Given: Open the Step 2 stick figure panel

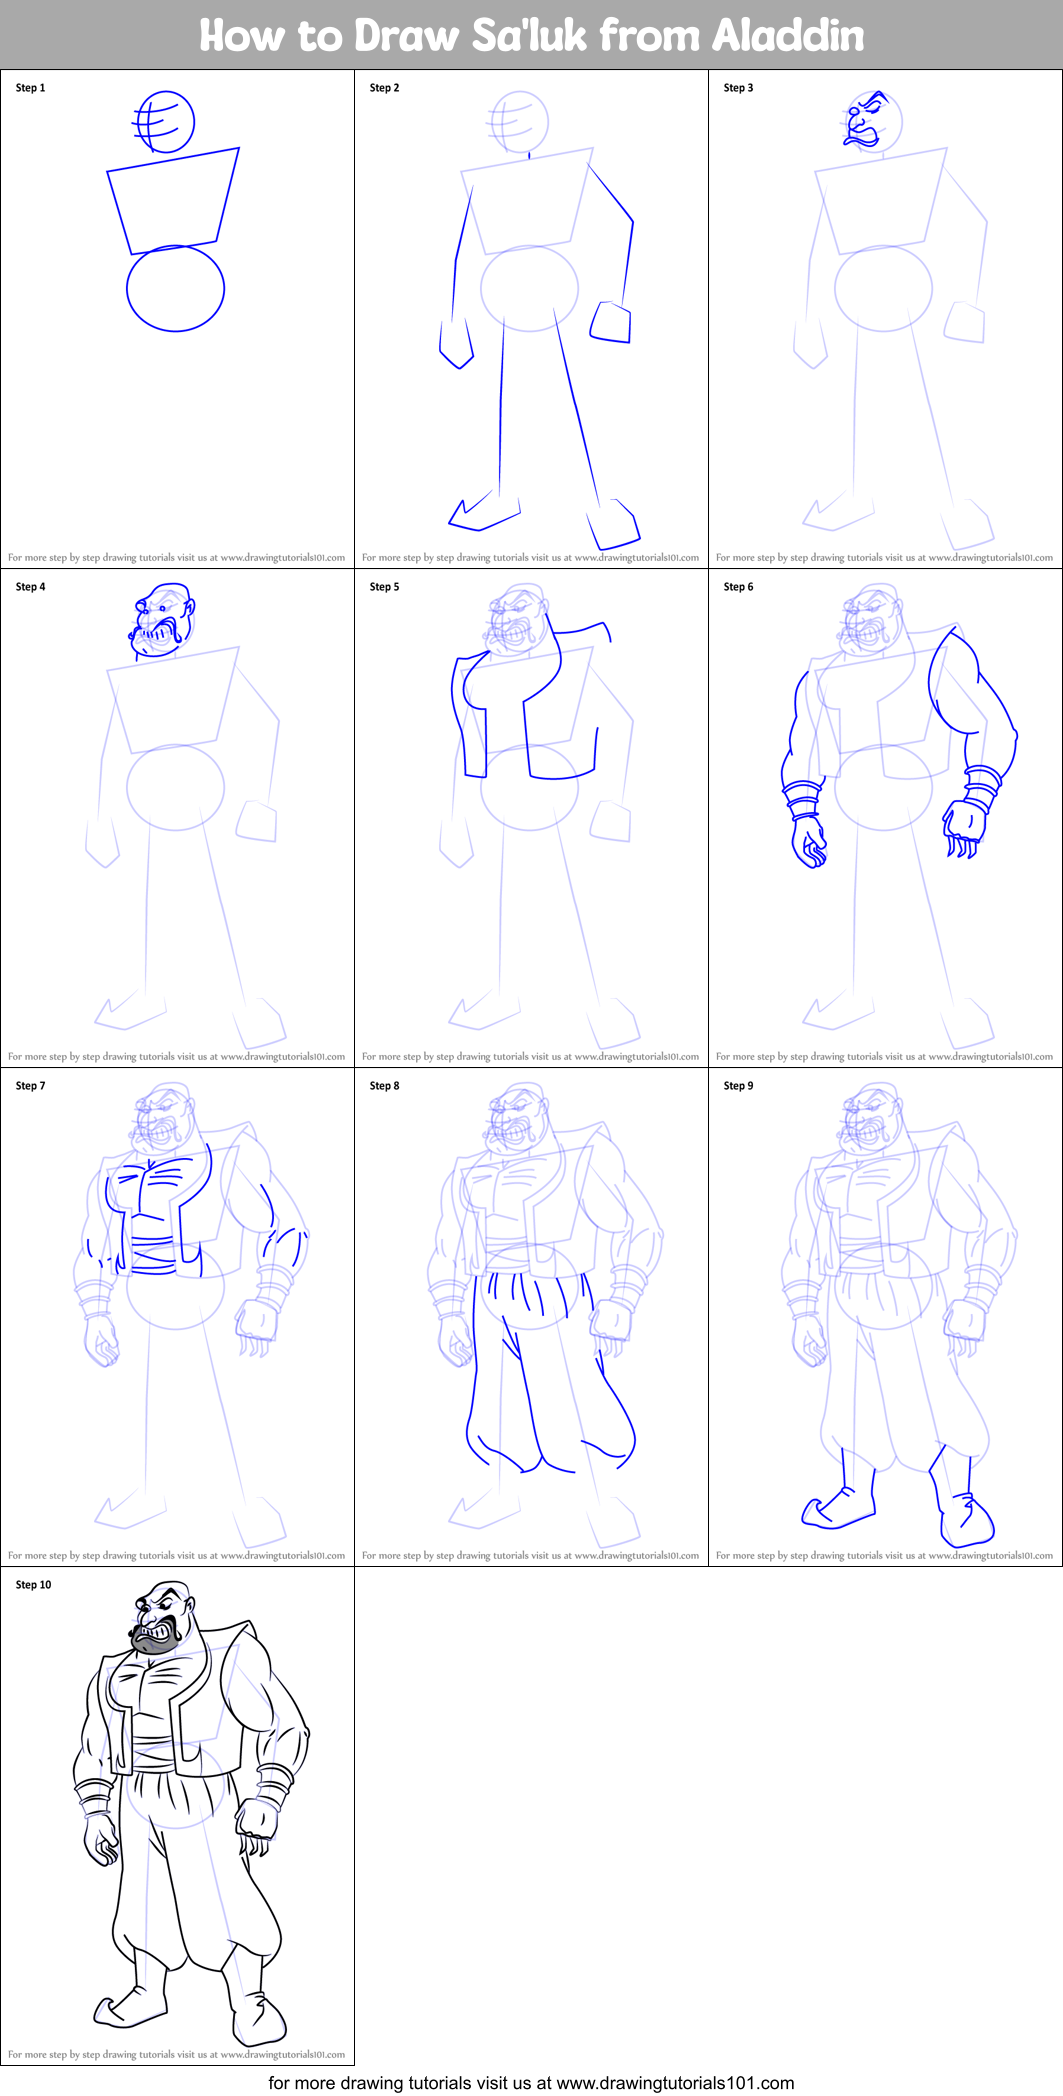Looking at the screenshot, I should 531,319.
